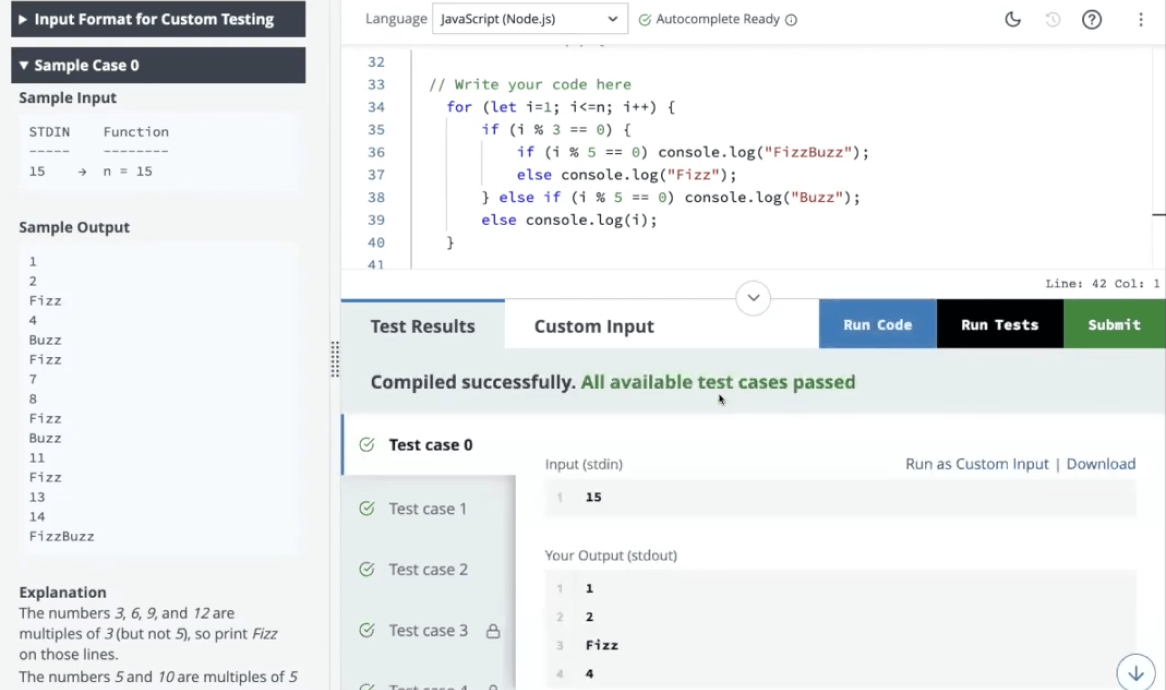Image resolution: width=1166 pixels, height=690 pixels.
Task: Click the 'Explanation' heading
Action: pyautogui.click(x=62, y=593)
